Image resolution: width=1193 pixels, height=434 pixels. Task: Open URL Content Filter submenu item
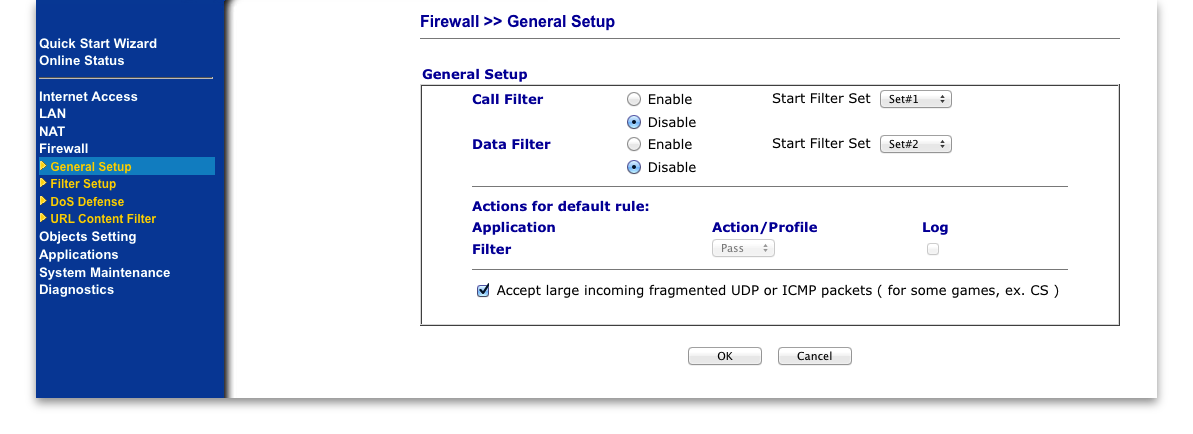pos(103,219)
